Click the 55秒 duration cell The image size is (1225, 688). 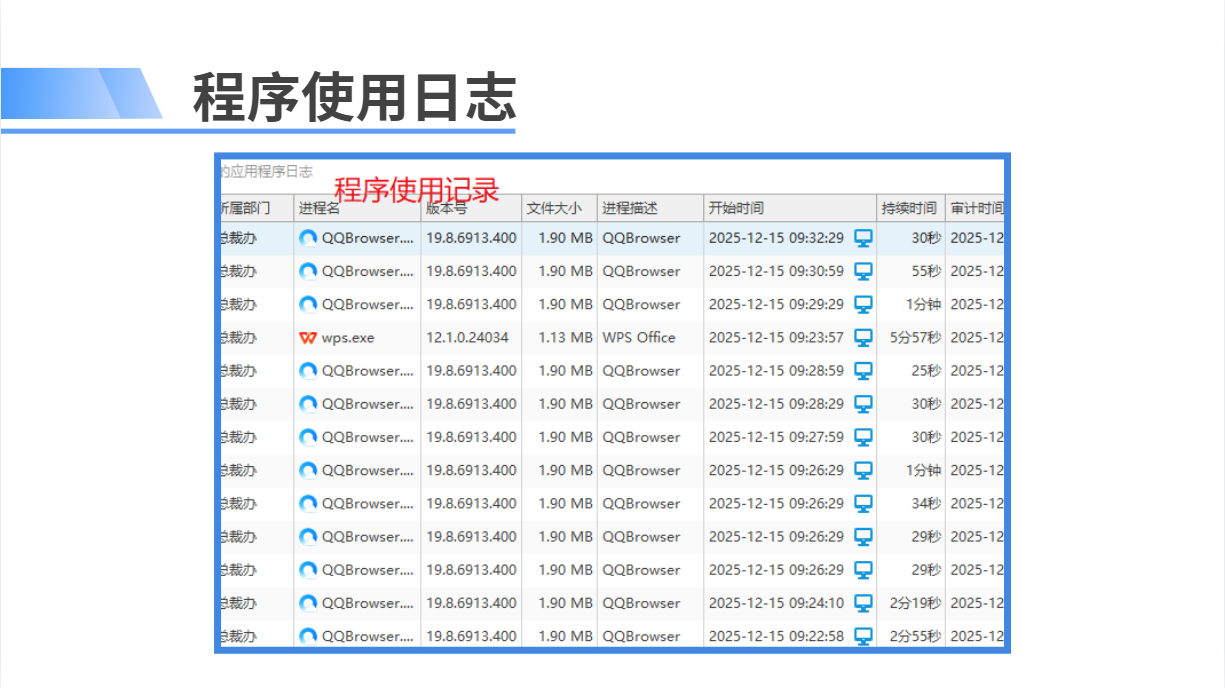926,271
